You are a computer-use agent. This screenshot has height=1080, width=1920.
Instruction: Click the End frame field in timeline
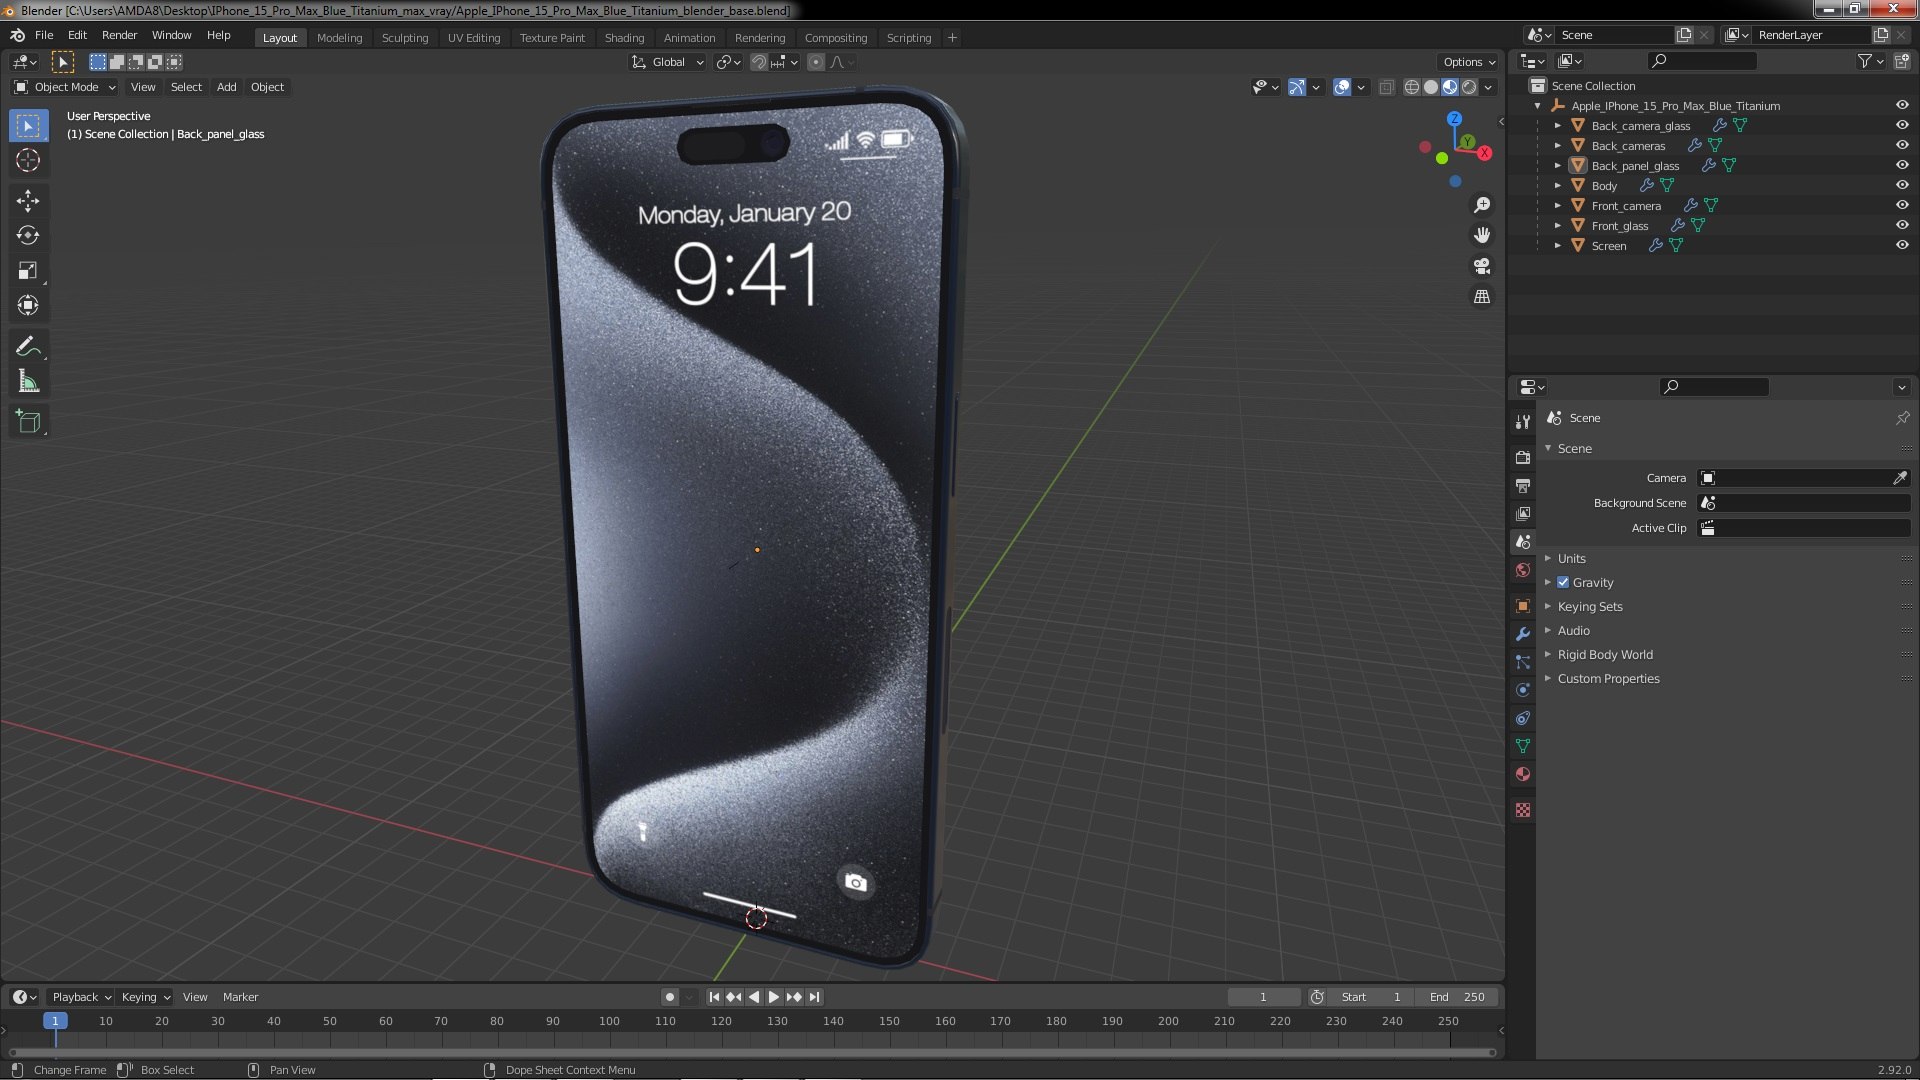tap(1458, 997)
